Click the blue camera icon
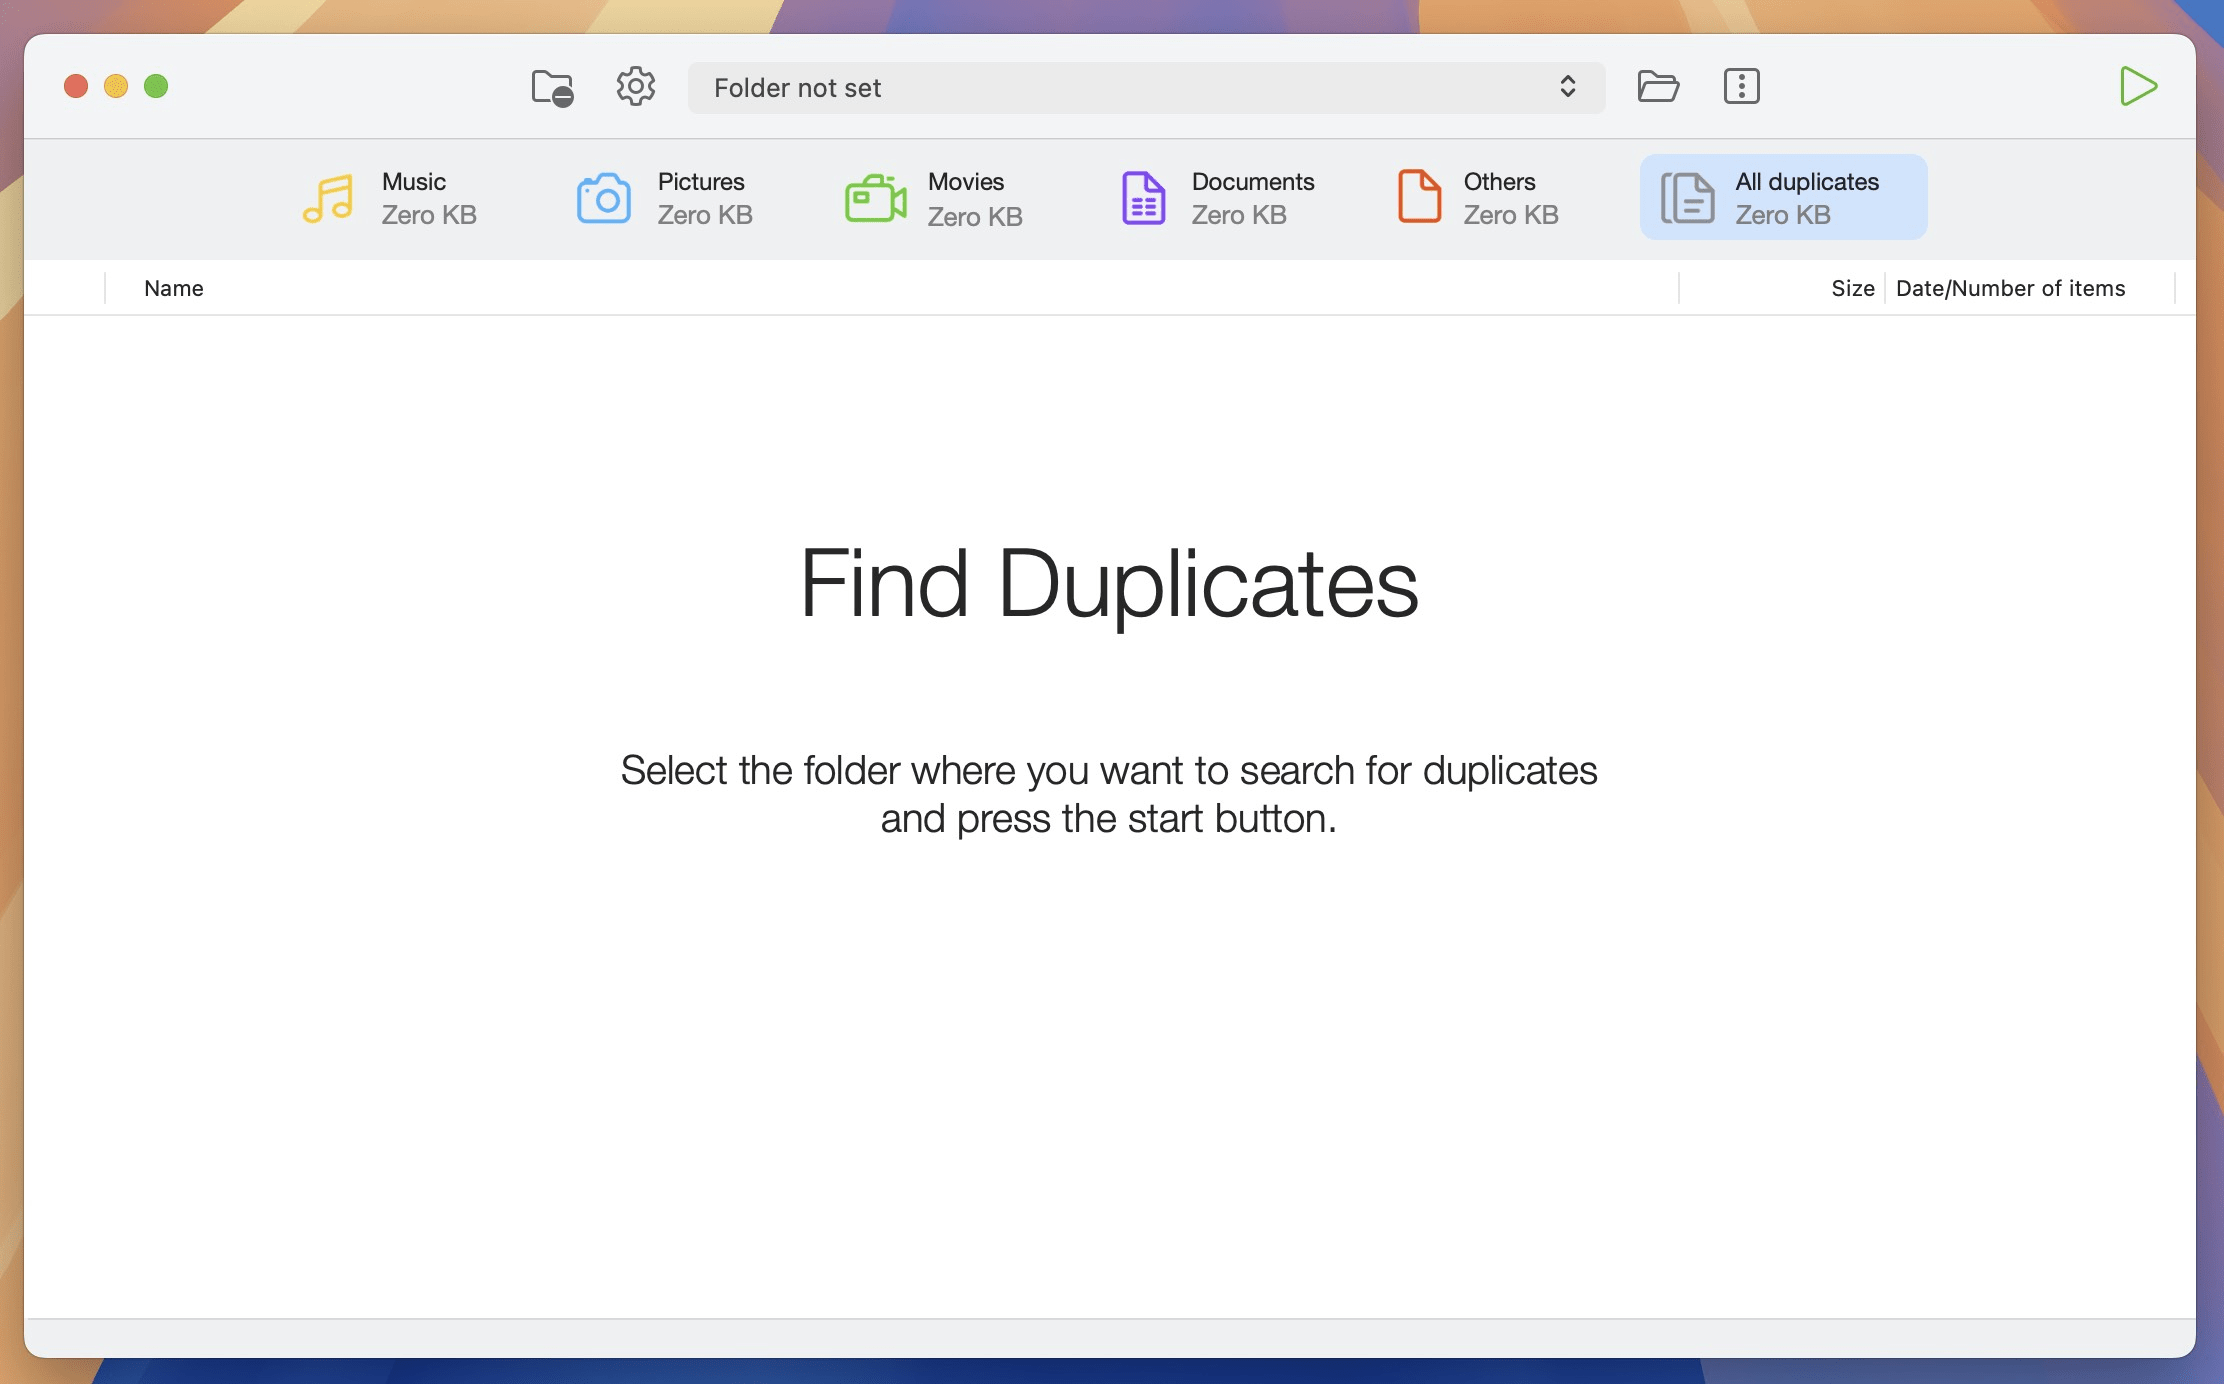2224x1384 pixels. tap(603, 198)
